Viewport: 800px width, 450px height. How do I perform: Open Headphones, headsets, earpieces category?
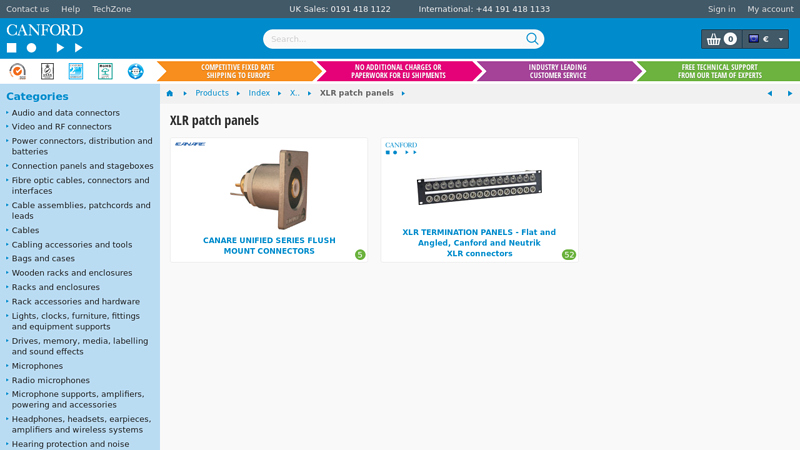81,424
